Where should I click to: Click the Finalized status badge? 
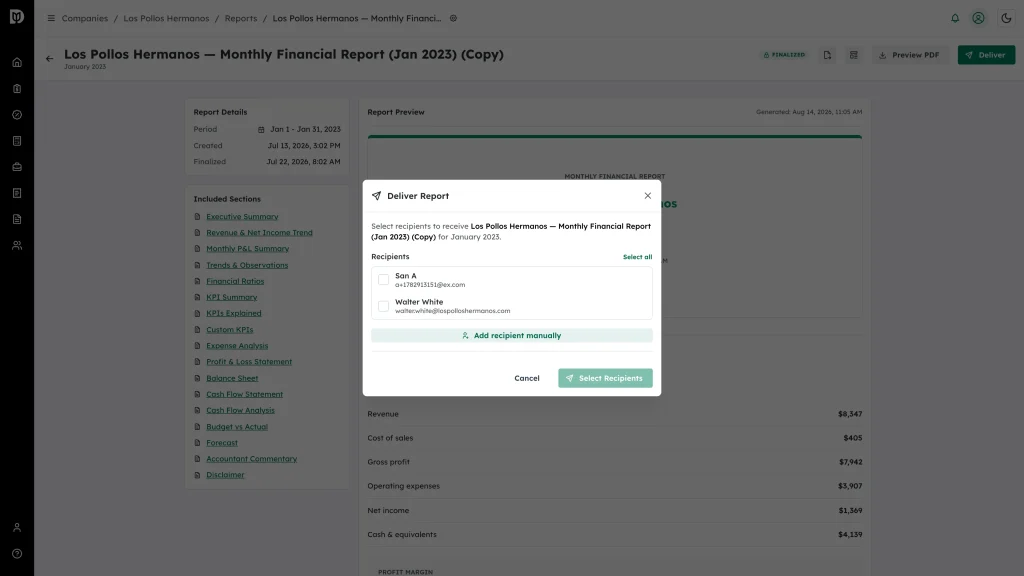784,55
